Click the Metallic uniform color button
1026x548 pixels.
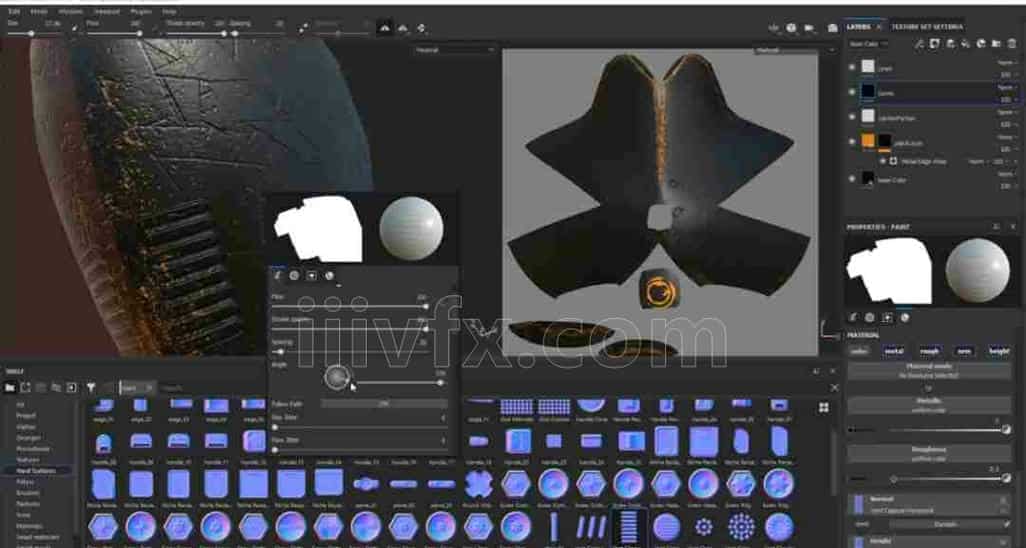click(x=929, y=405)
